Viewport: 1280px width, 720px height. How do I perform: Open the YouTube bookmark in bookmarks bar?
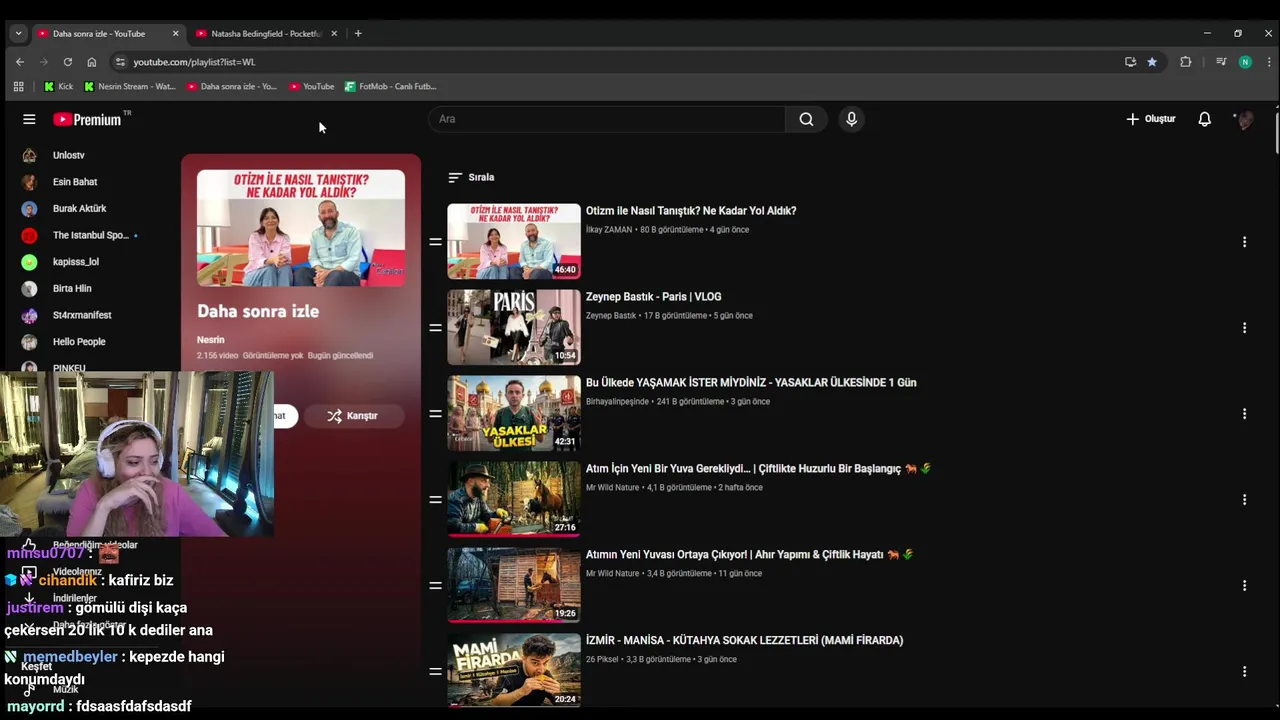312,87
